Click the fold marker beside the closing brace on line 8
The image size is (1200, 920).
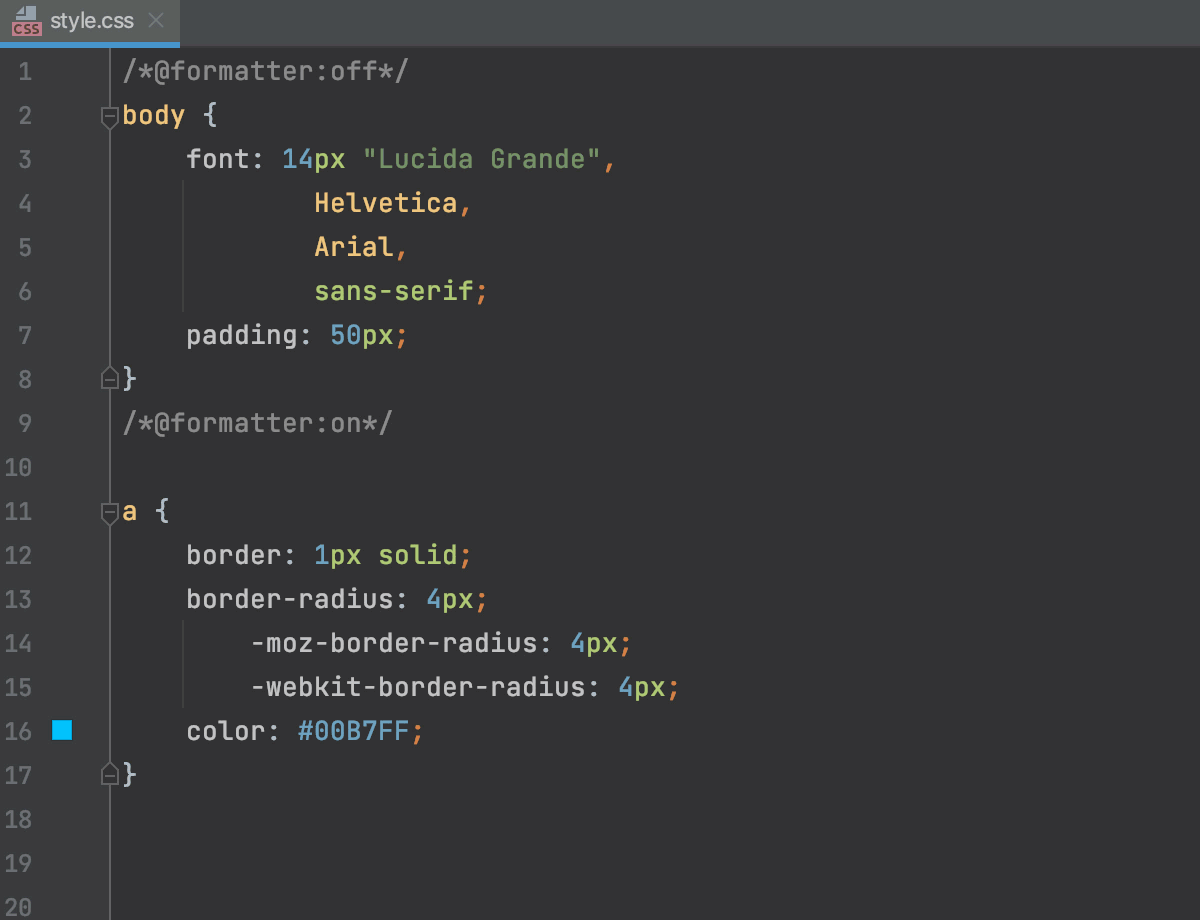pos(109,379)
